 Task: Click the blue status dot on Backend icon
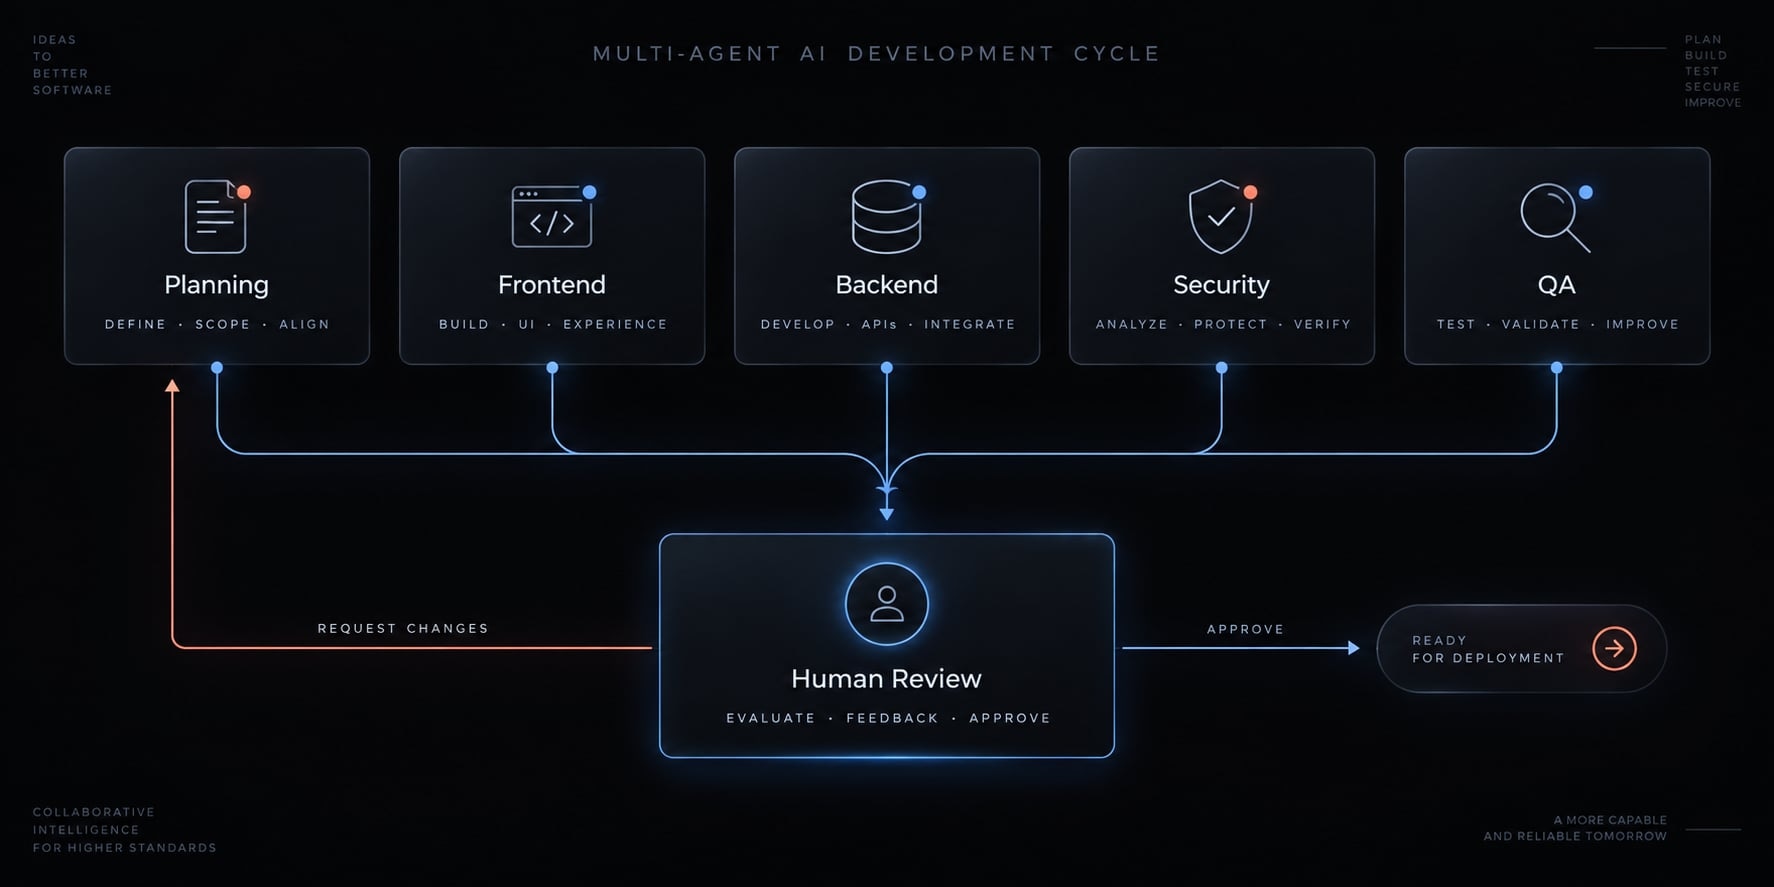(x=919, y=192)
